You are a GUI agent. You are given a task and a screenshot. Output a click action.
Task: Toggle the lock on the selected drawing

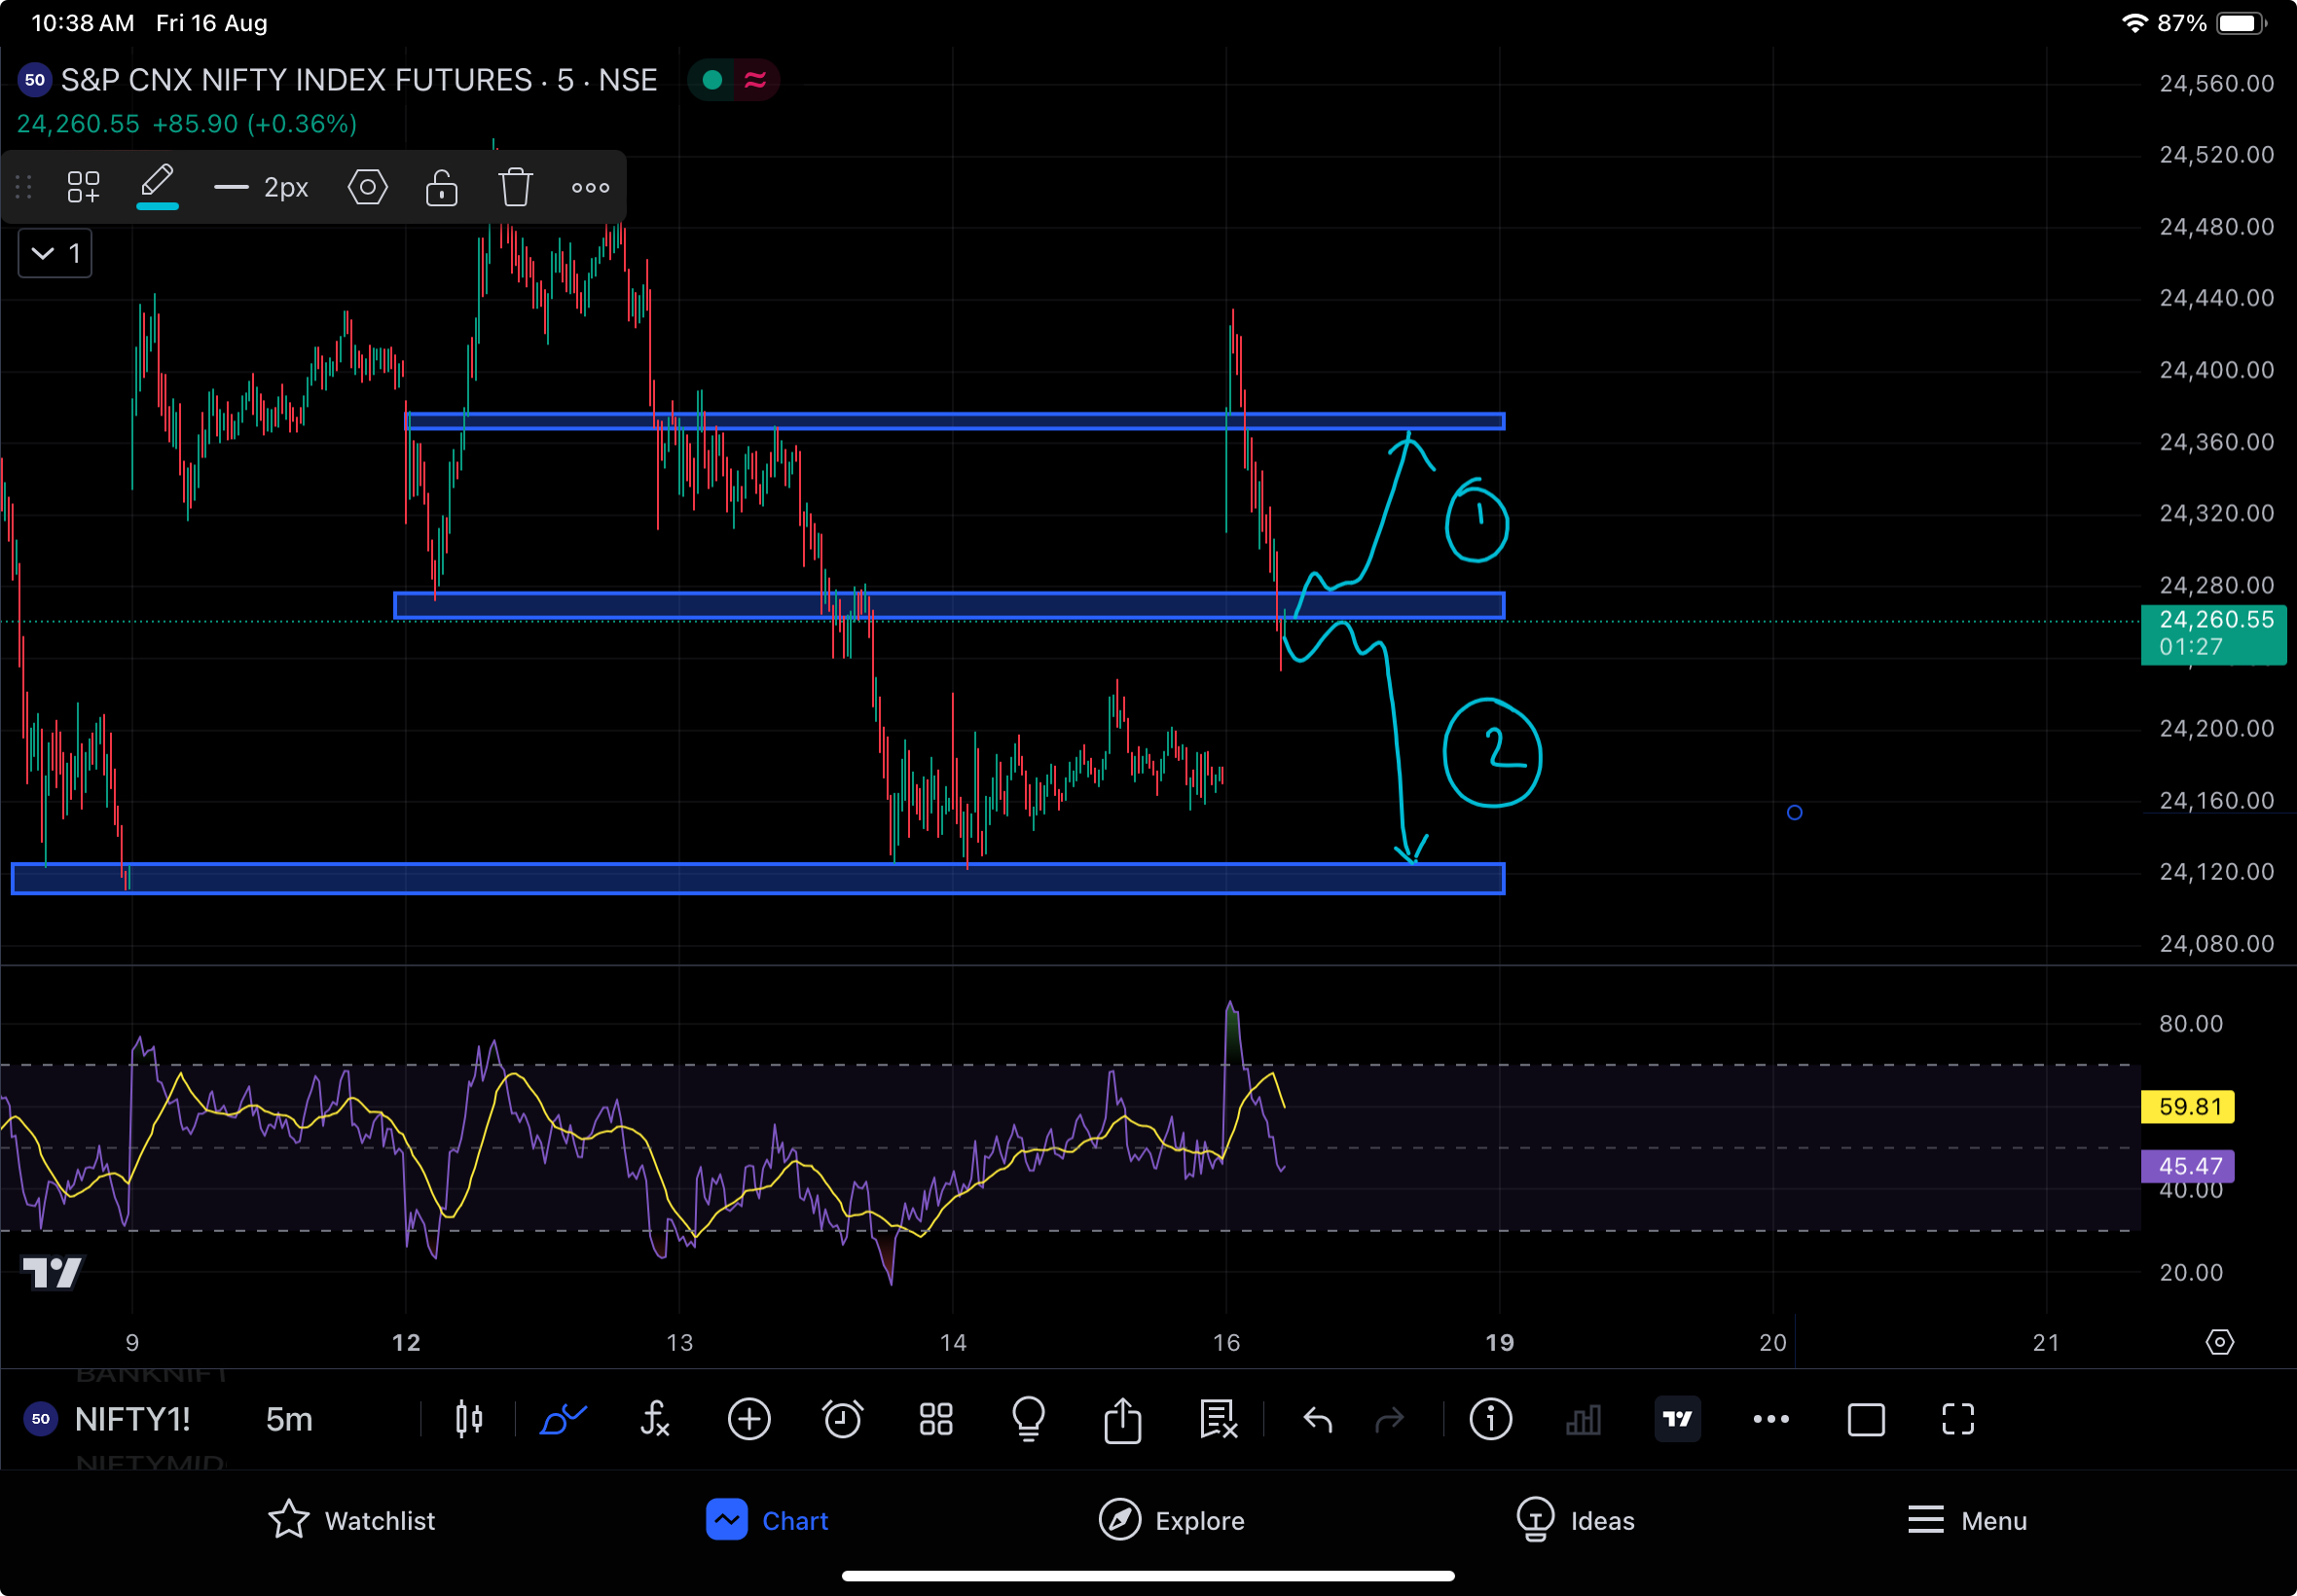pos(441,187)
